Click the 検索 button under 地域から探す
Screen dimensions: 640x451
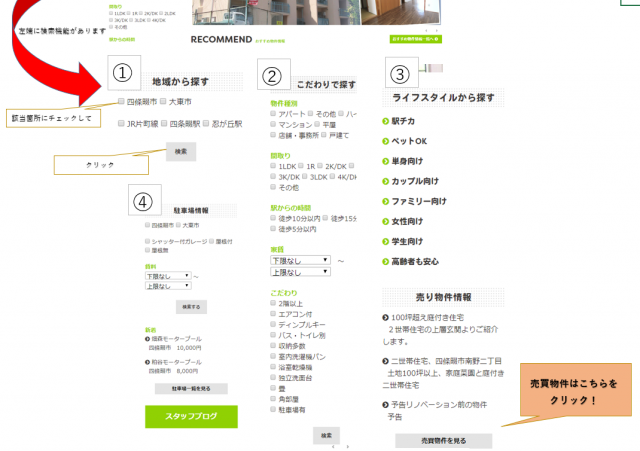[180, 151]
